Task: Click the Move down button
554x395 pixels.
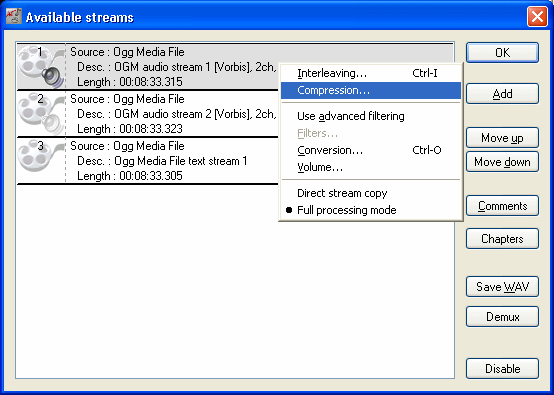Action: click(502, 162)
